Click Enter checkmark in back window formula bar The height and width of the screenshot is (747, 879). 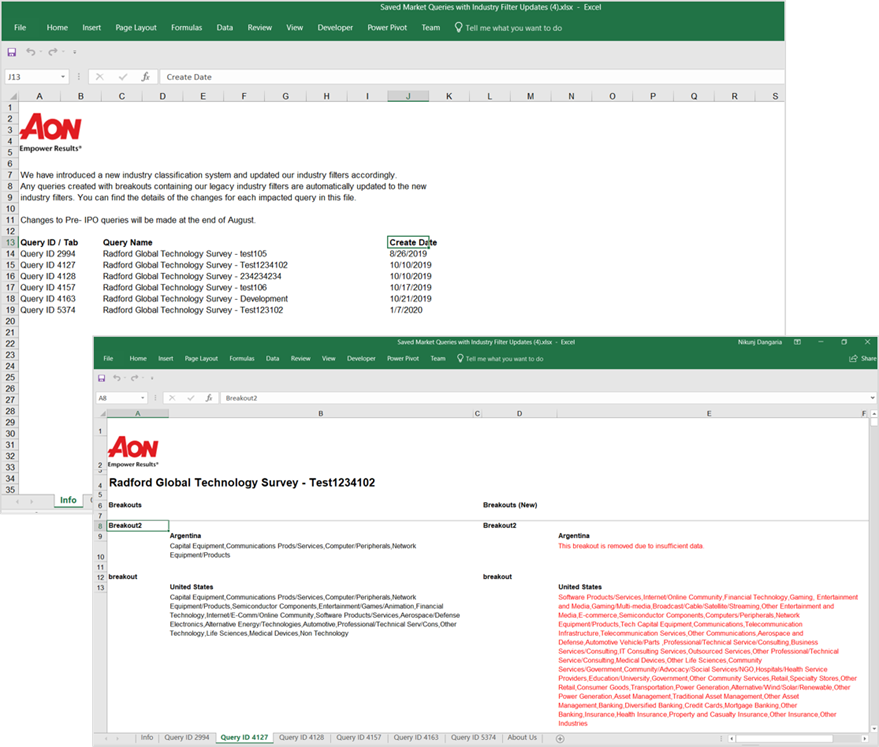point(123,77)
